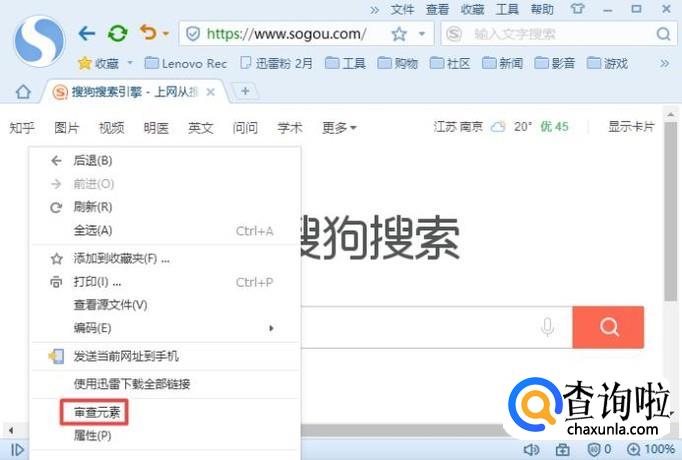Open a new tab with plus button

coord(245,91)
